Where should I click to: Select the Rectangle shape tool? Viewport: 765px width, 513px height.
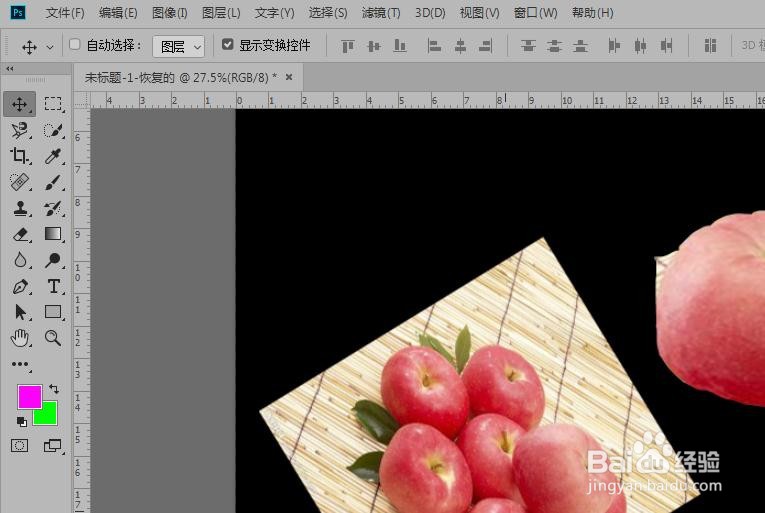pyautogui.click(x=53, y=312)
